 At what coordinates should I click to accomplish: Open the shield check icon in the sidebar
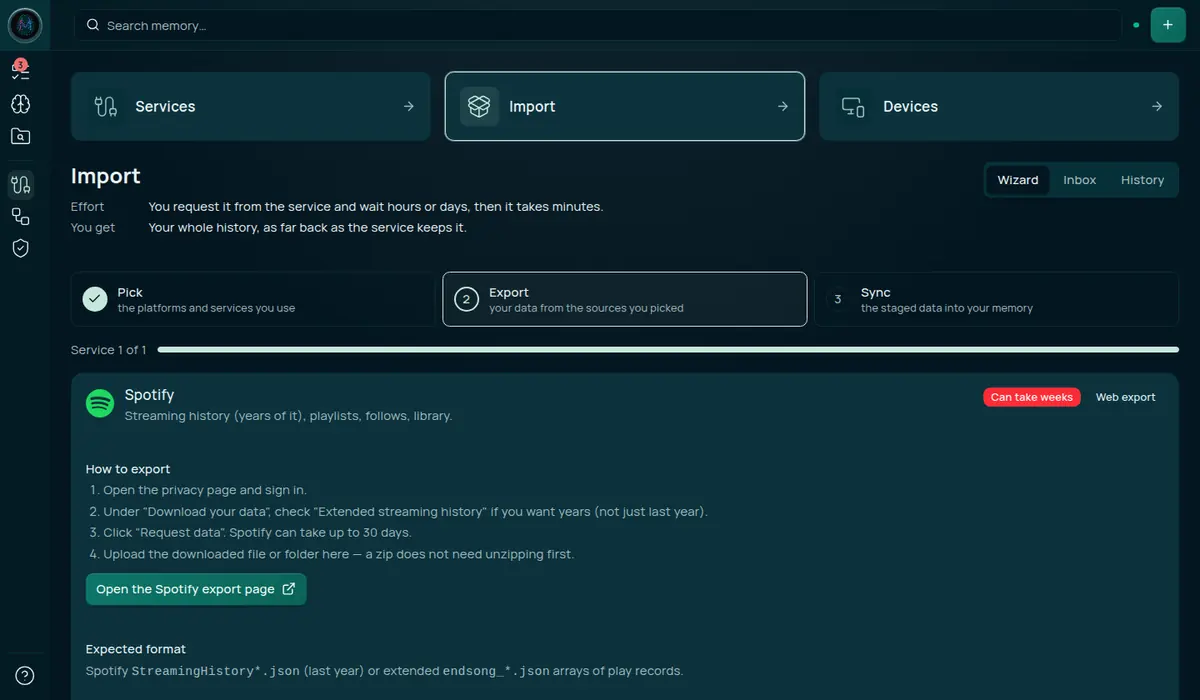point(20,248)
